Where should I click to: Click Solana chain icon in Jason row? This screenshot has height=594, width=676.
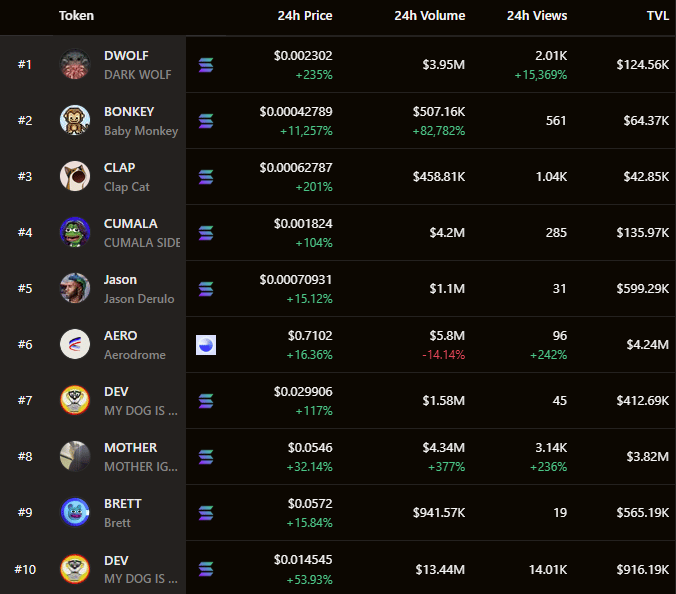(206, 289)
